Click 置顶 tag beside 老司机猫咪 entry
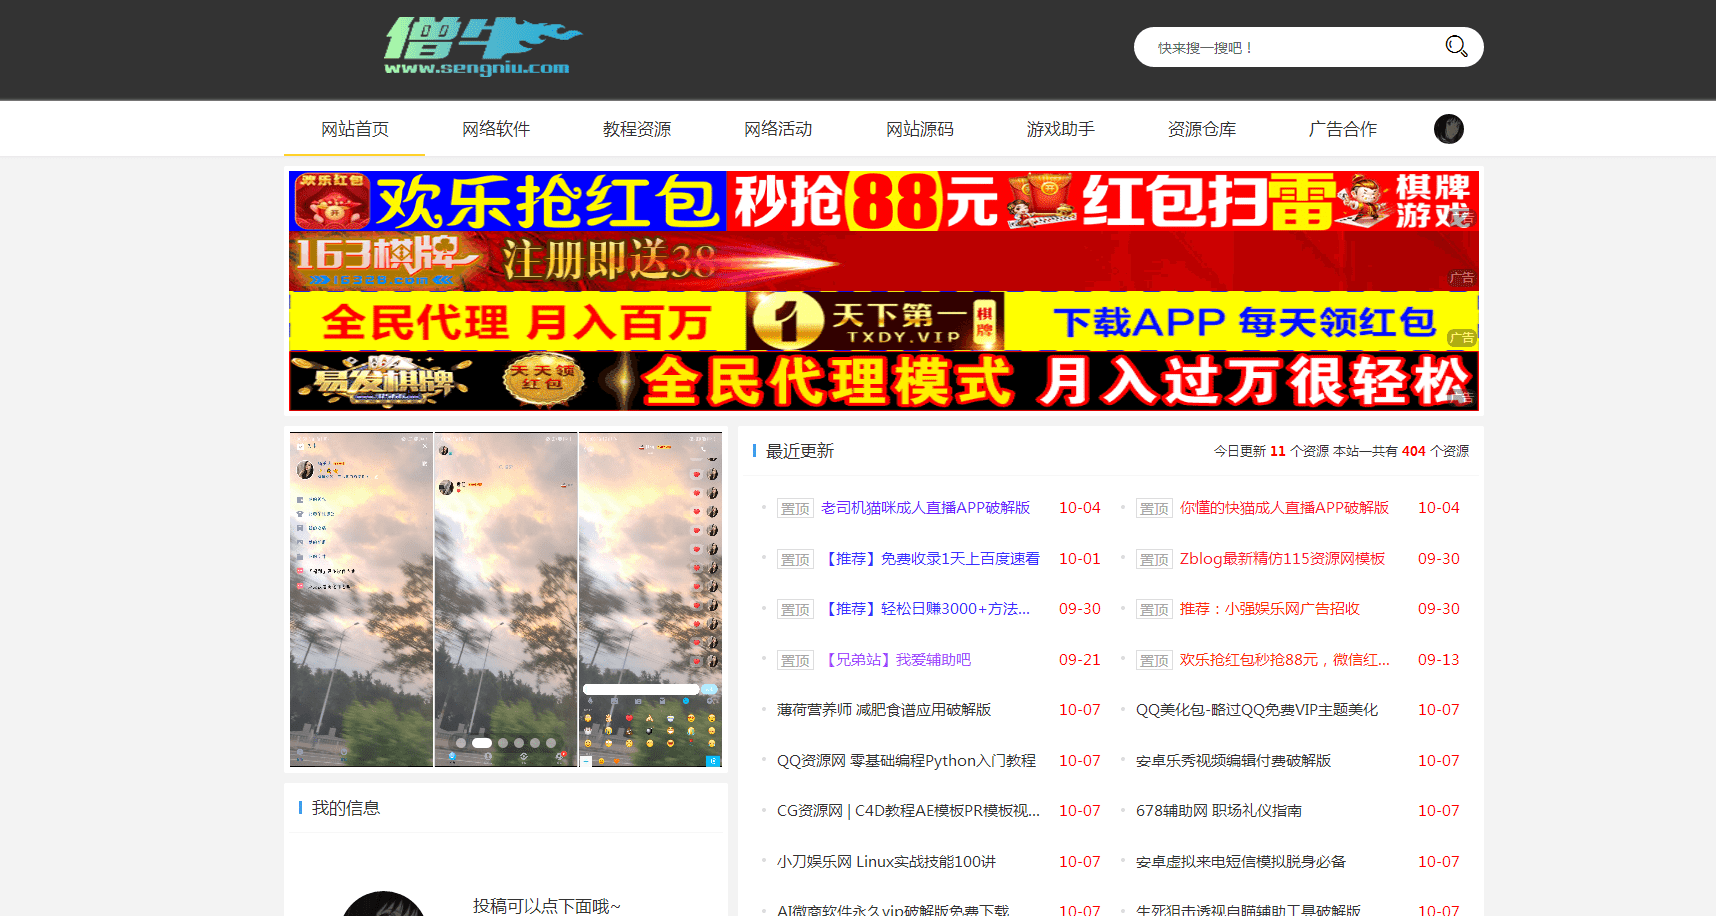 click(795, 509)
